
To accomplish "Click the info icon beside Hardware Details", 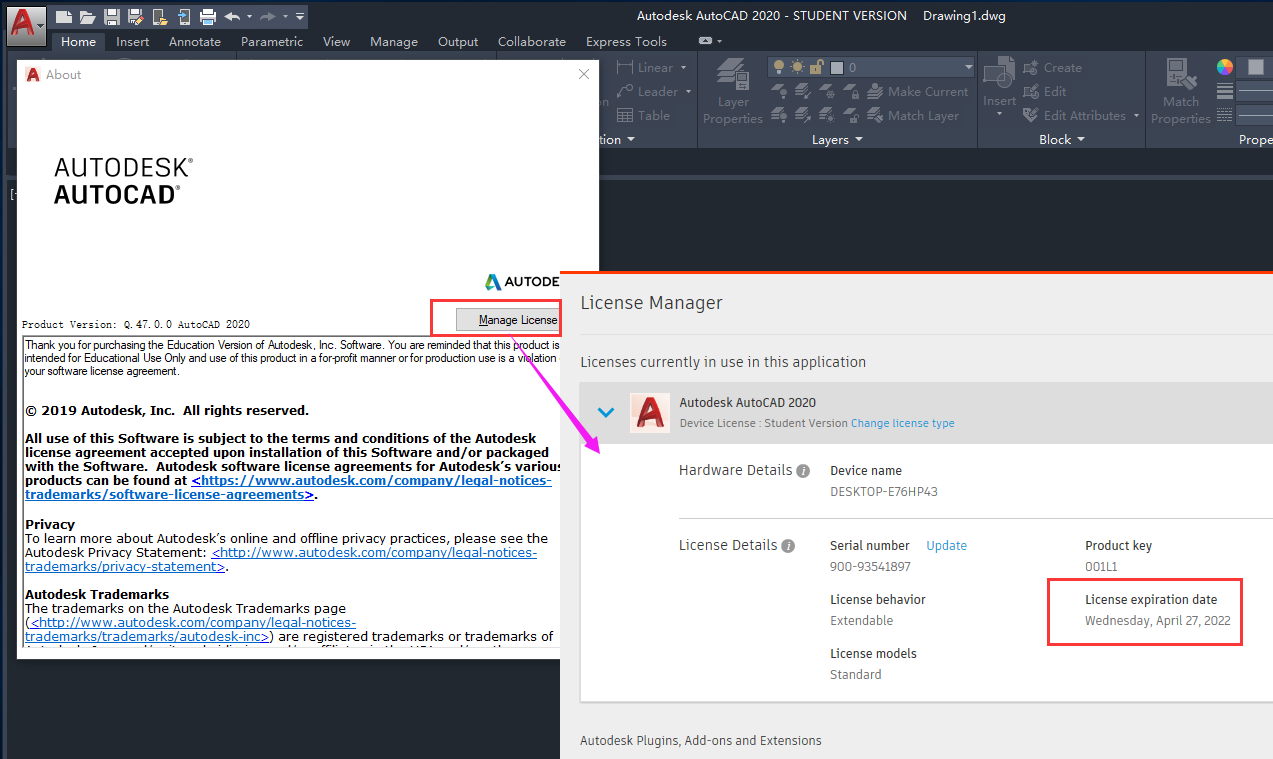I will (803, 471).
